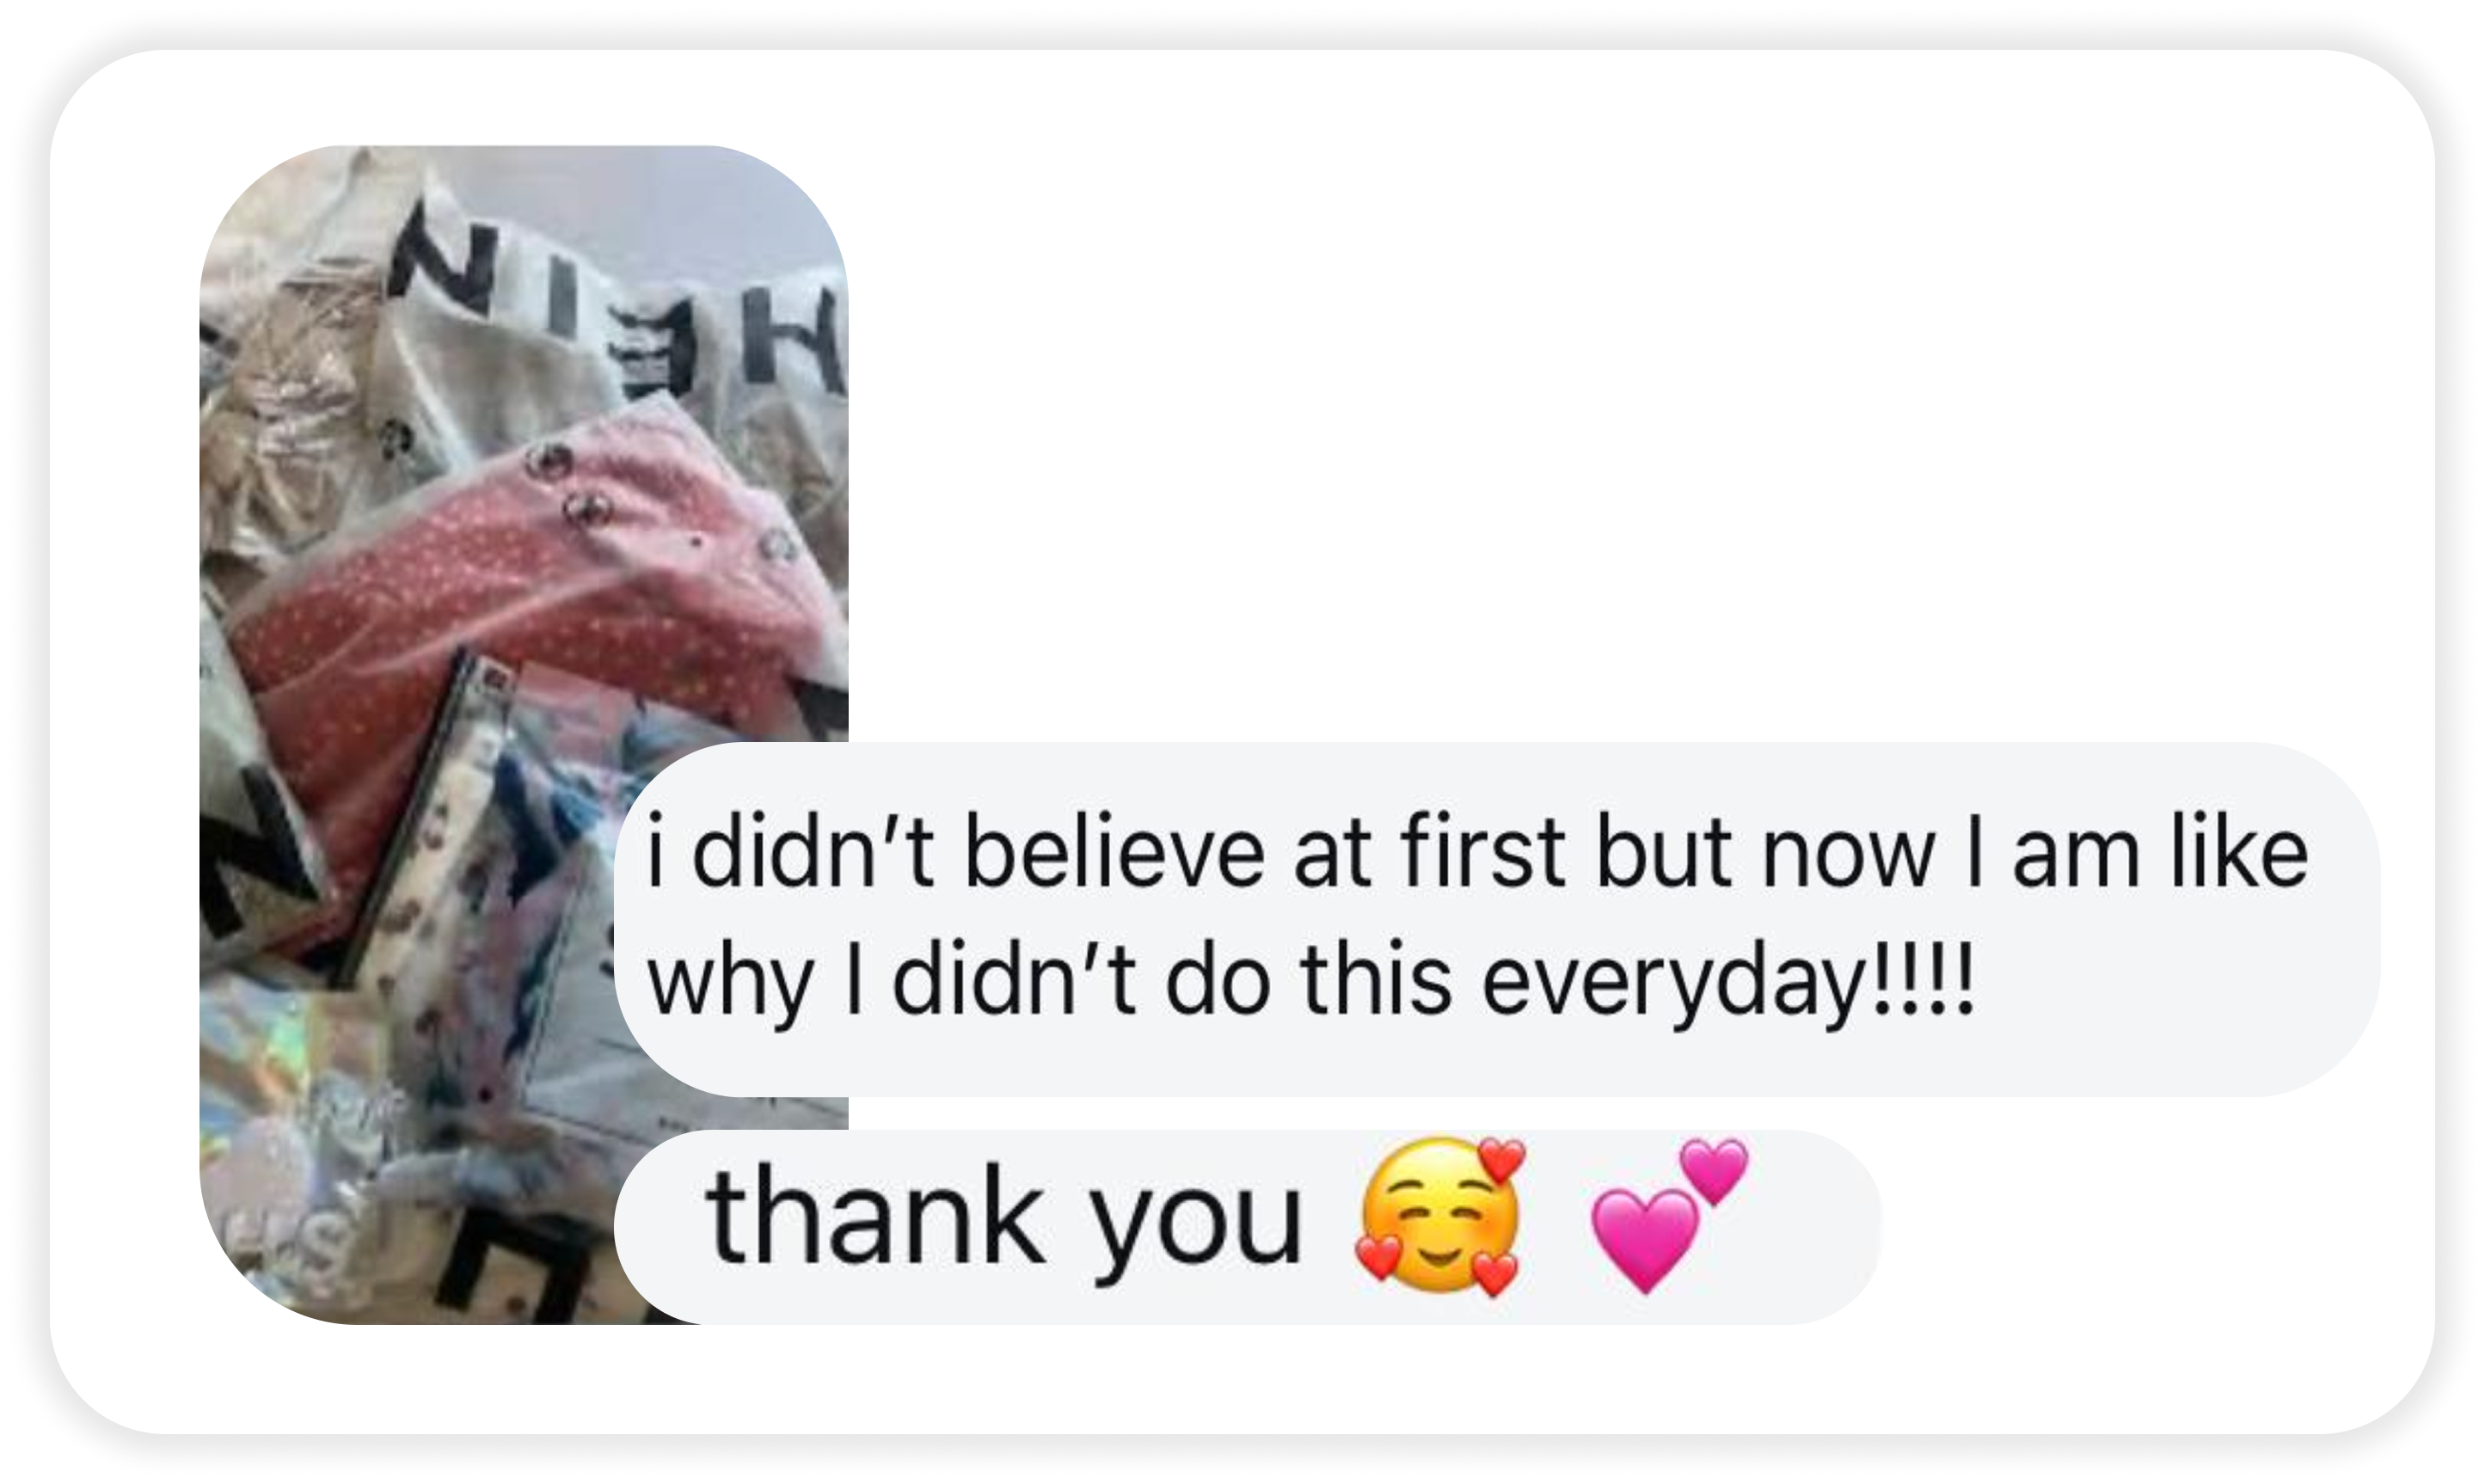Click the "thank you" text
This screenshot has width=2485, height=1484.
pyautogui.click(x=1004, y=1218)
